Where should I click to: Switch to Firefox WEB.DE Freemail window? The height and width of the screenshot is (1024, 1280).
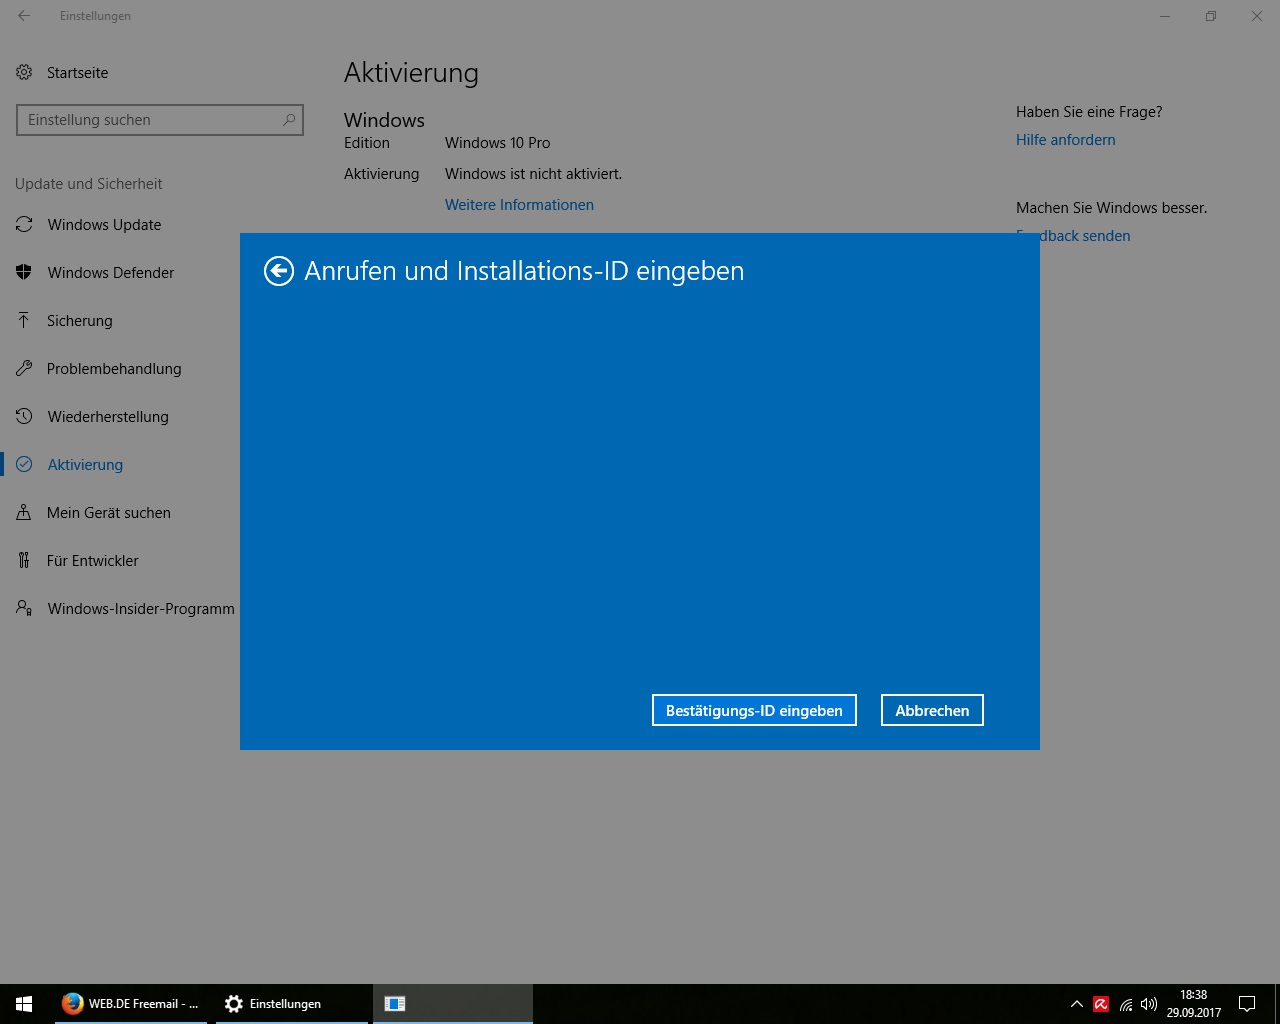[x=130, y=1004]
